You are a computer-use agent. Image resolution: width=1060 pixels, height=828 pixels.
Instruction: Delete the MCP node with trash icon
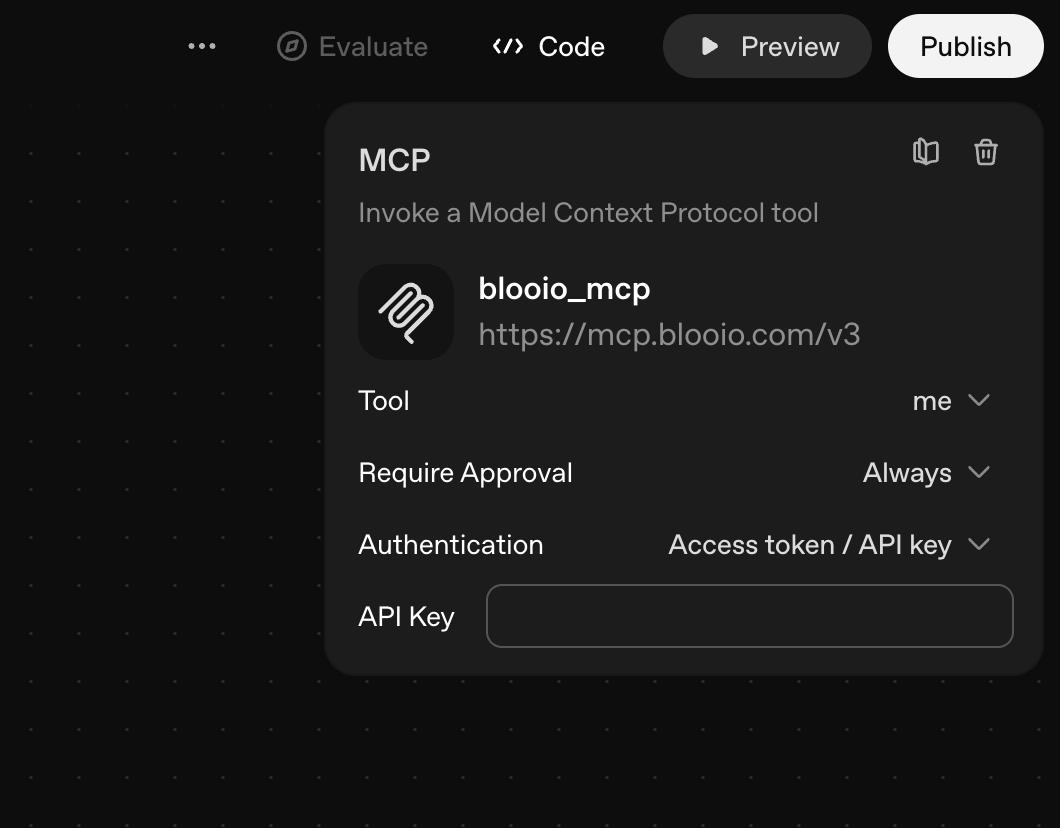[x=986, y=152]
